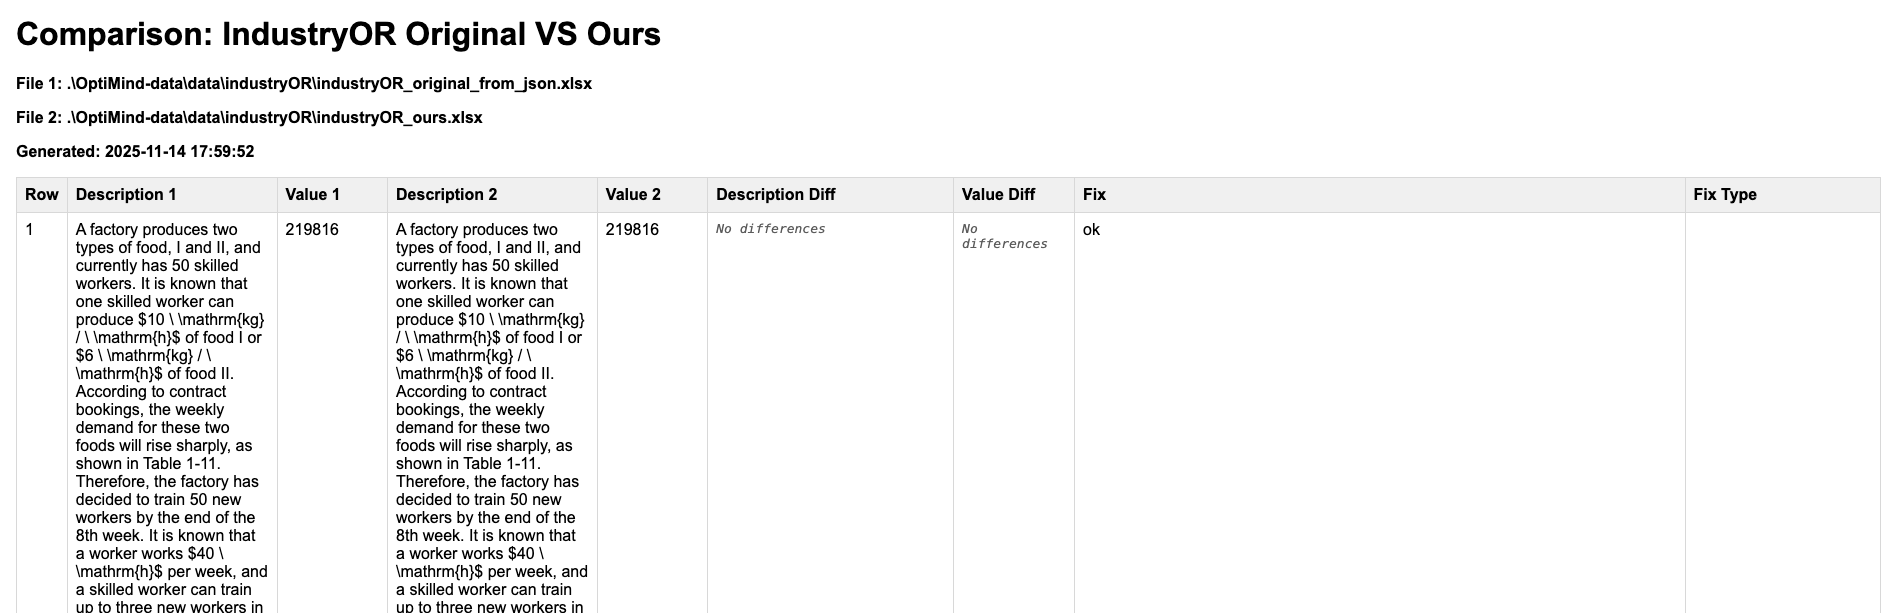This screenshot has width=1899, height=613.
Task: Select the 'Description 1' column header
Action: [x=126, y=195]
